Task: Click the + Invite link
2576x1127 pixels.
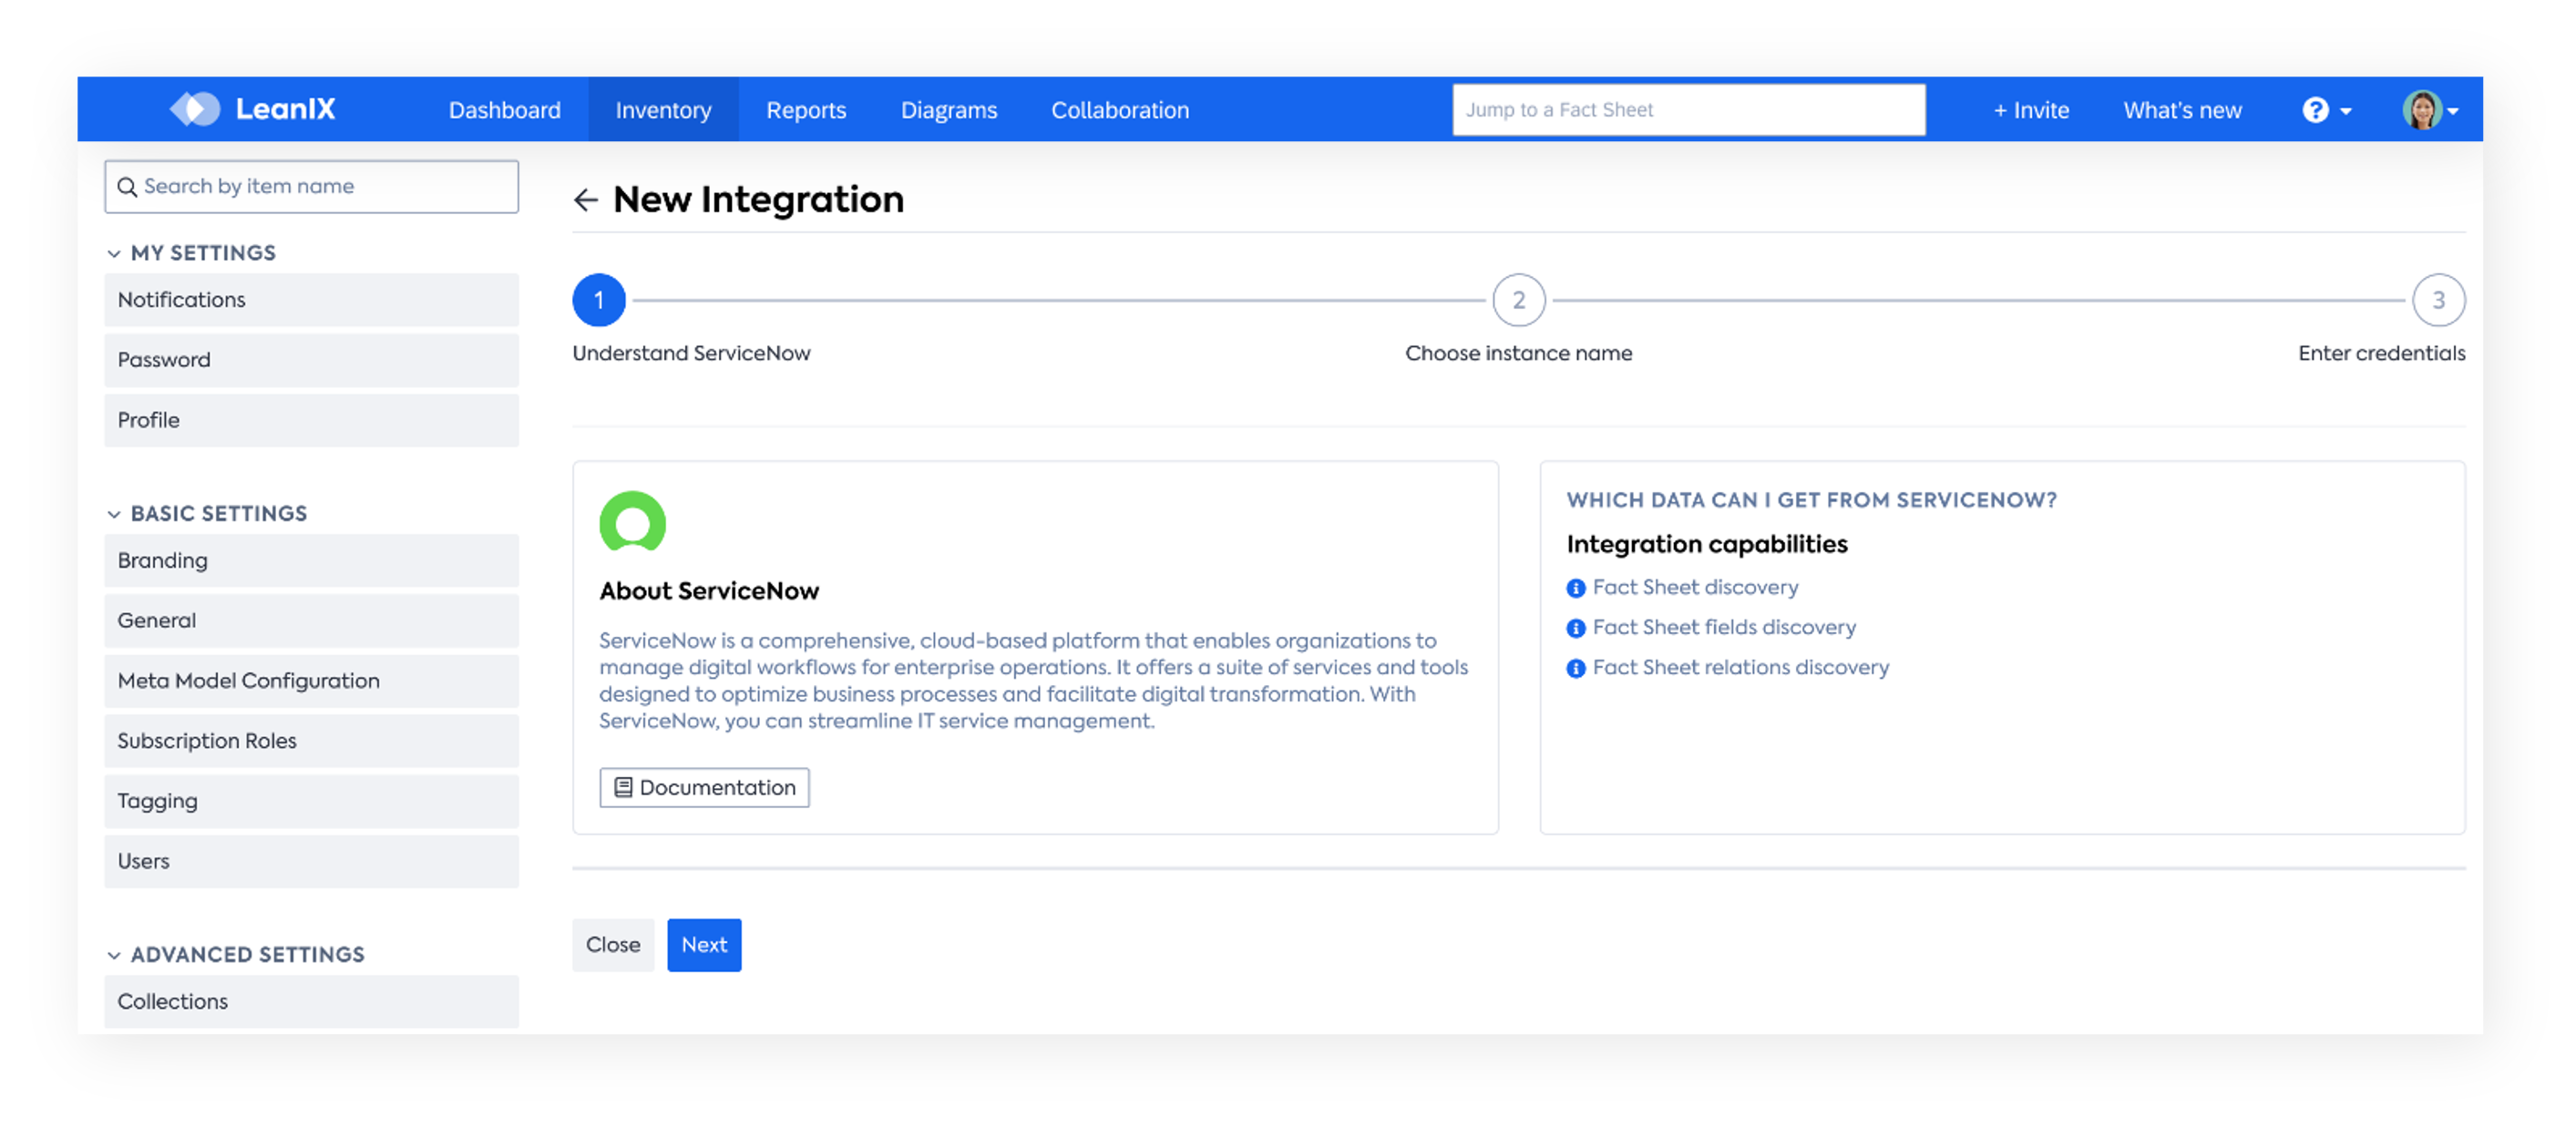Action: pyautogui.click(x=2031, y=110)
